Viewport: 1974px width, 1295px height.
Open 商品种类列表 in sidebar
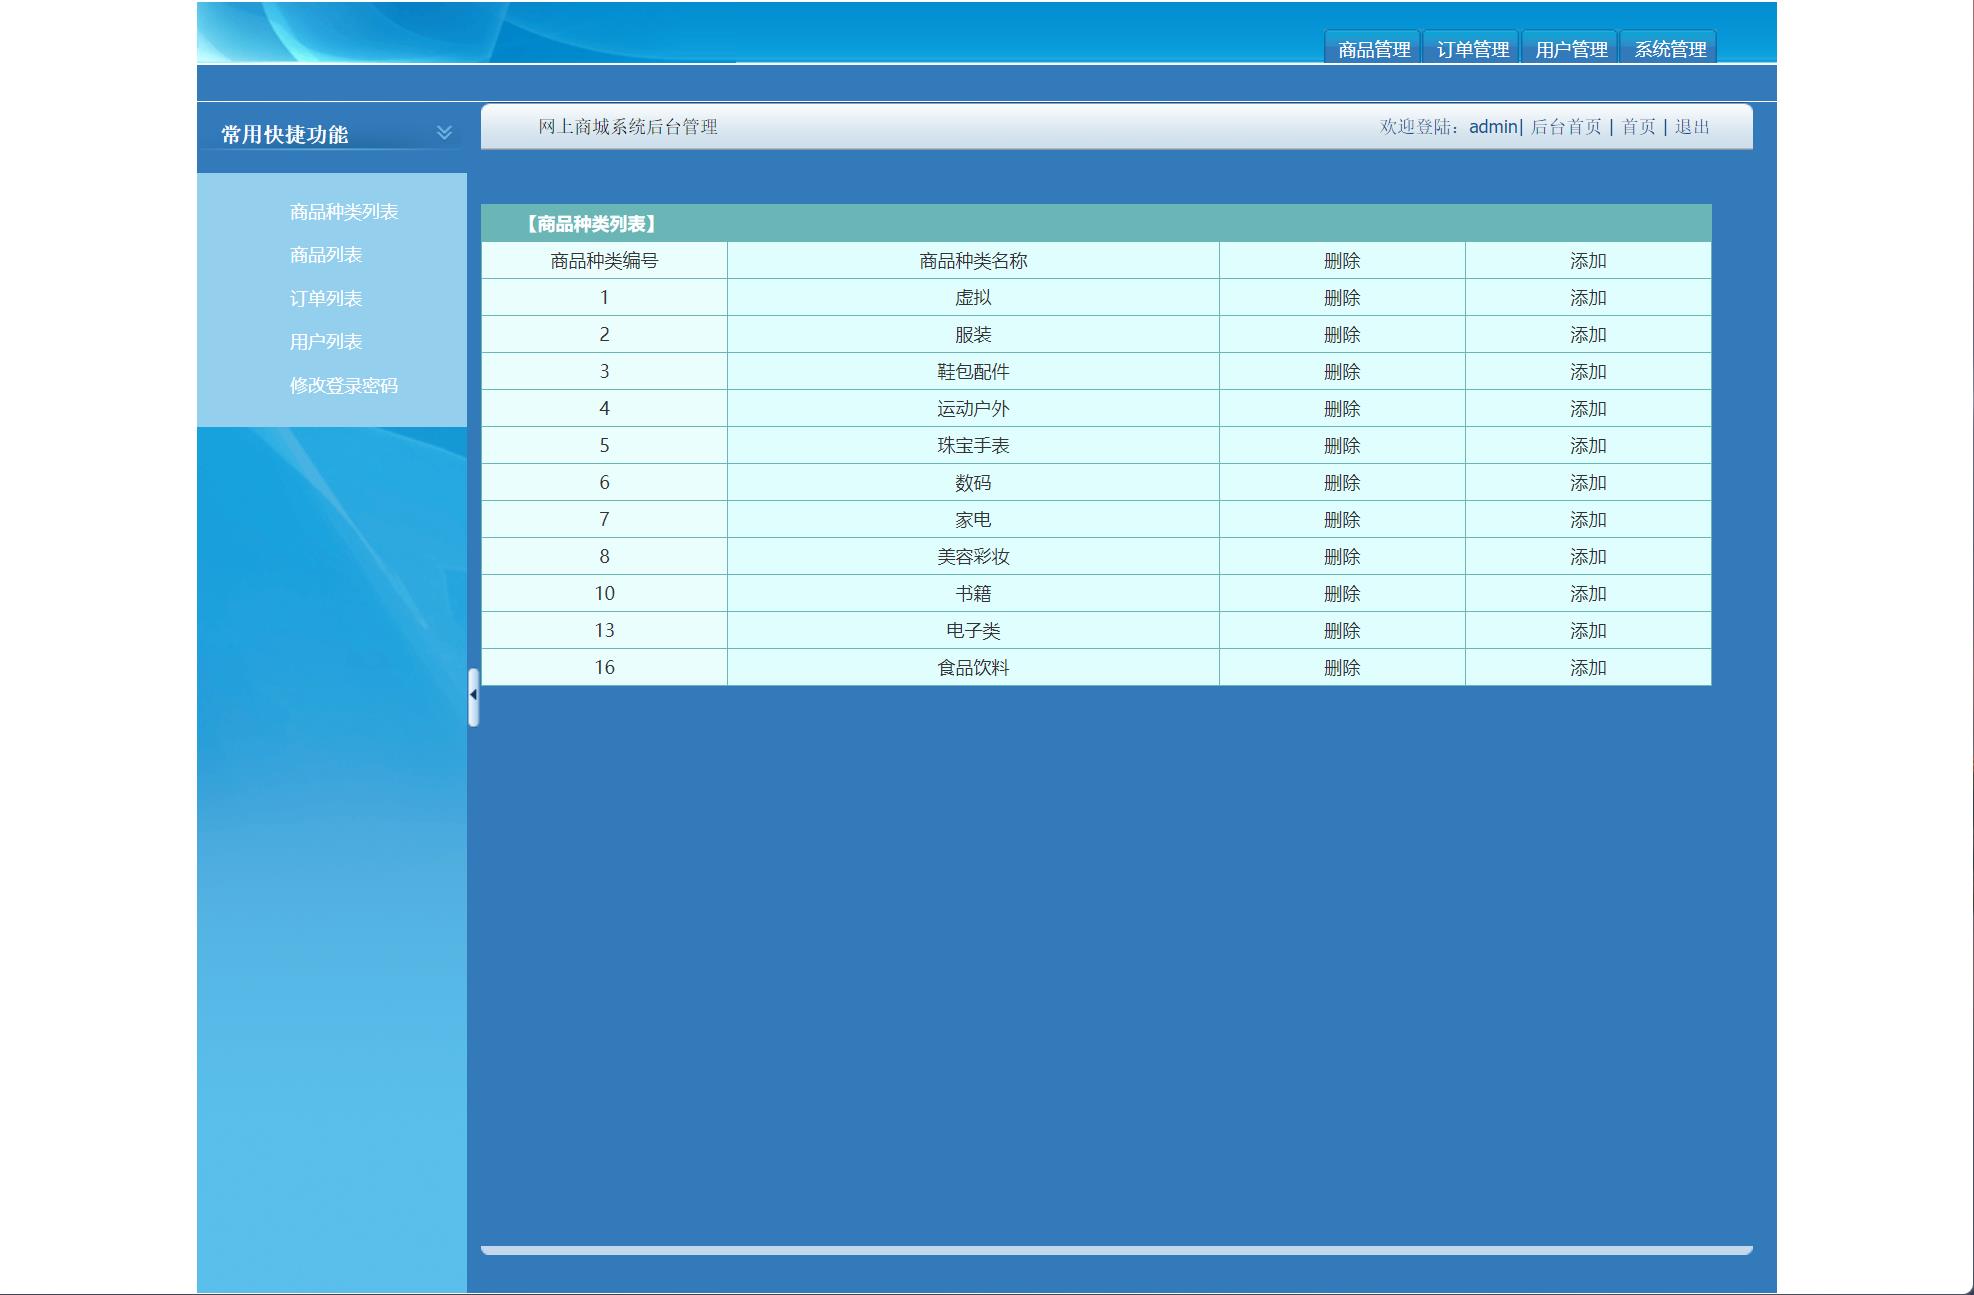click(343, 212)
